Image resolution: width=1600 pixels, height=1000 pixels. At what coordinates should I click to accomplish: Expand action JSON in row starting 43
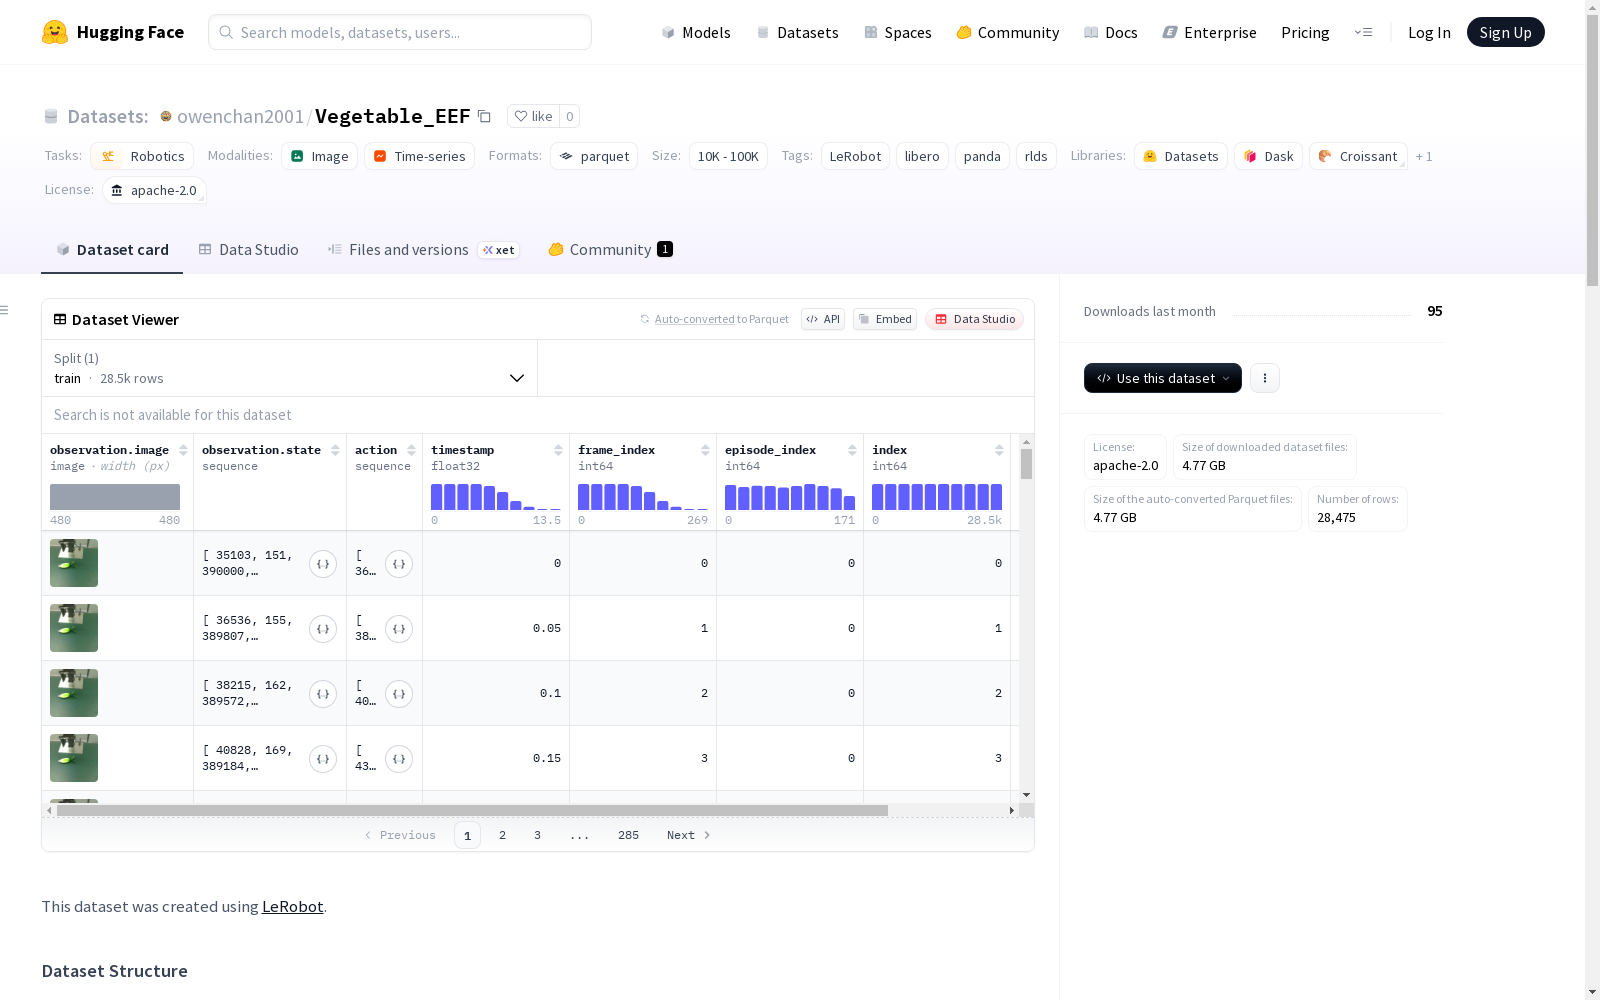click(399, 759)
